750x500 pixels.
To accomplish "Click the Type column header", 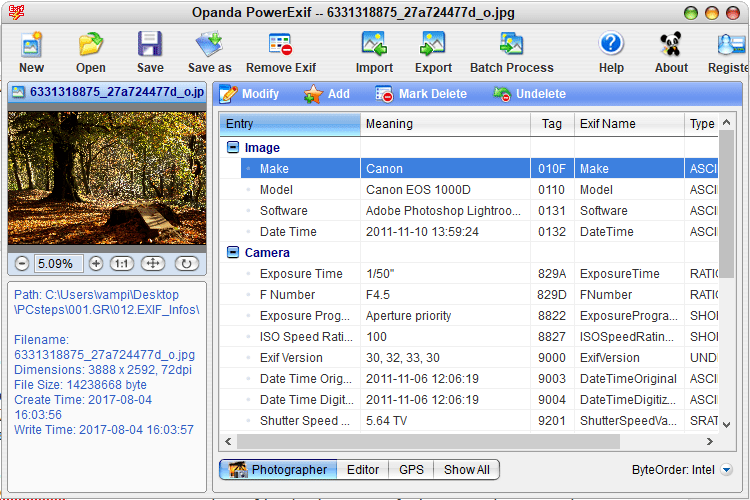I will [x=701, y=124].
